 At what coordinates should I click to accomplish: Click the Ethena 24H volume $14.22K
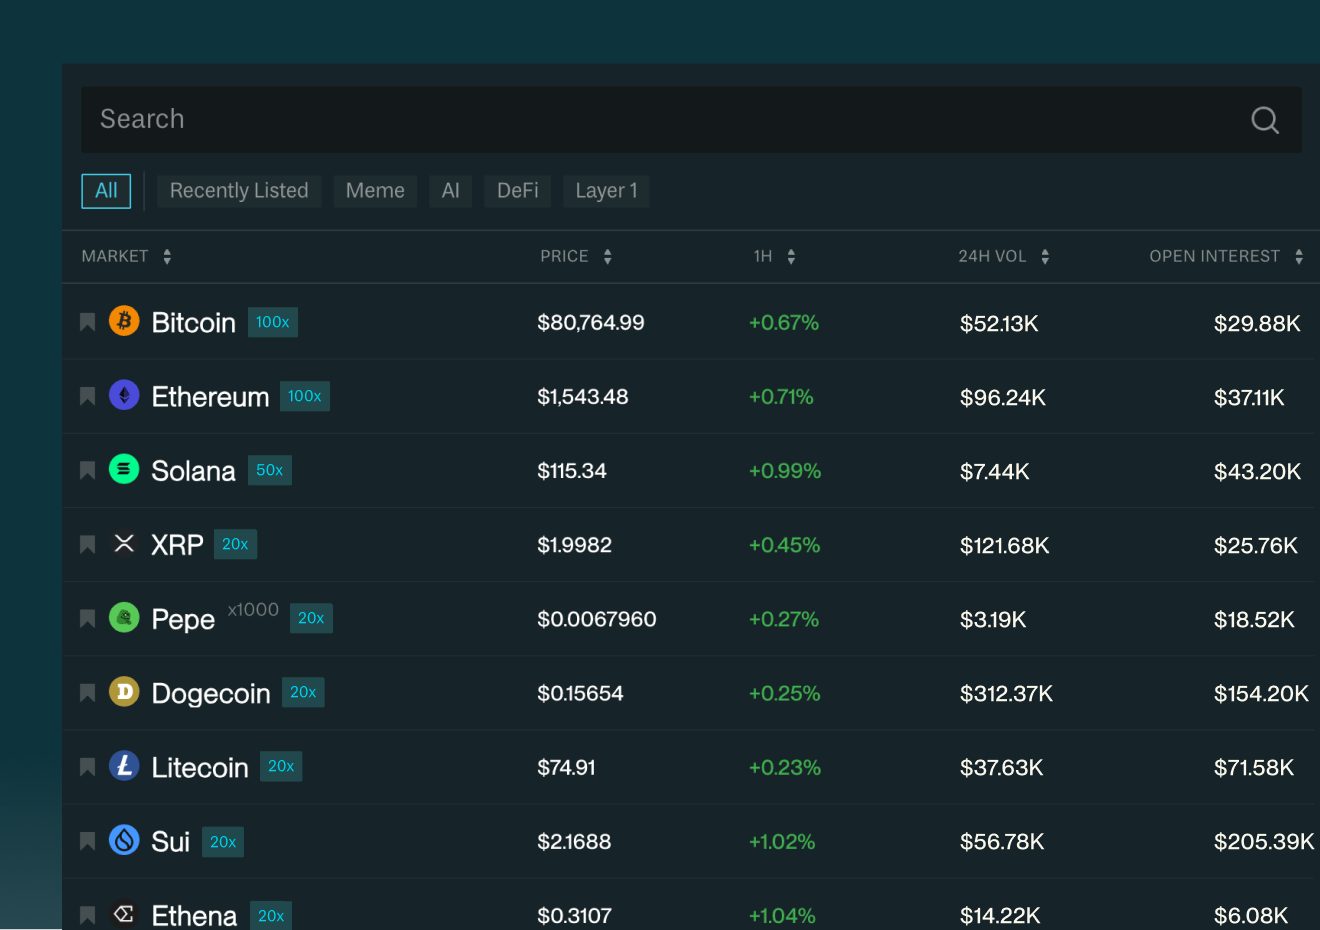pos(1000,916)
